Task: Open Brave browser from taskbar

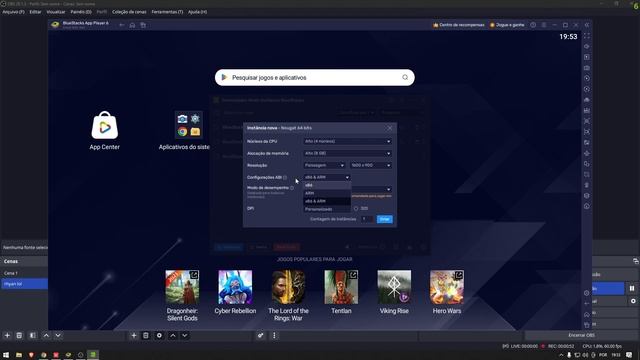Action: point(31,355)
